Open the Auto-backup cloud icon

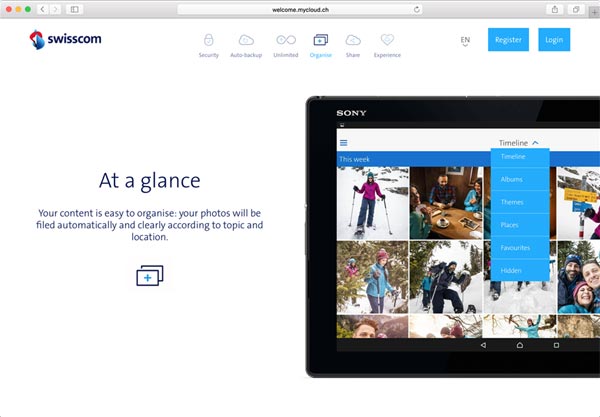(245, 41)
